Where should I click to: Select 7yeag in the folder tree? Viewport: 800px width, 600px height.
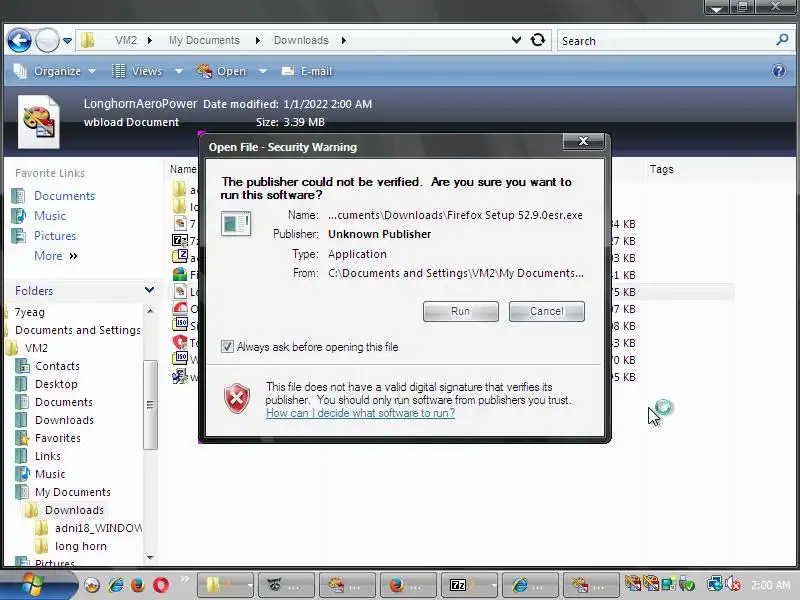click(30, 312)
